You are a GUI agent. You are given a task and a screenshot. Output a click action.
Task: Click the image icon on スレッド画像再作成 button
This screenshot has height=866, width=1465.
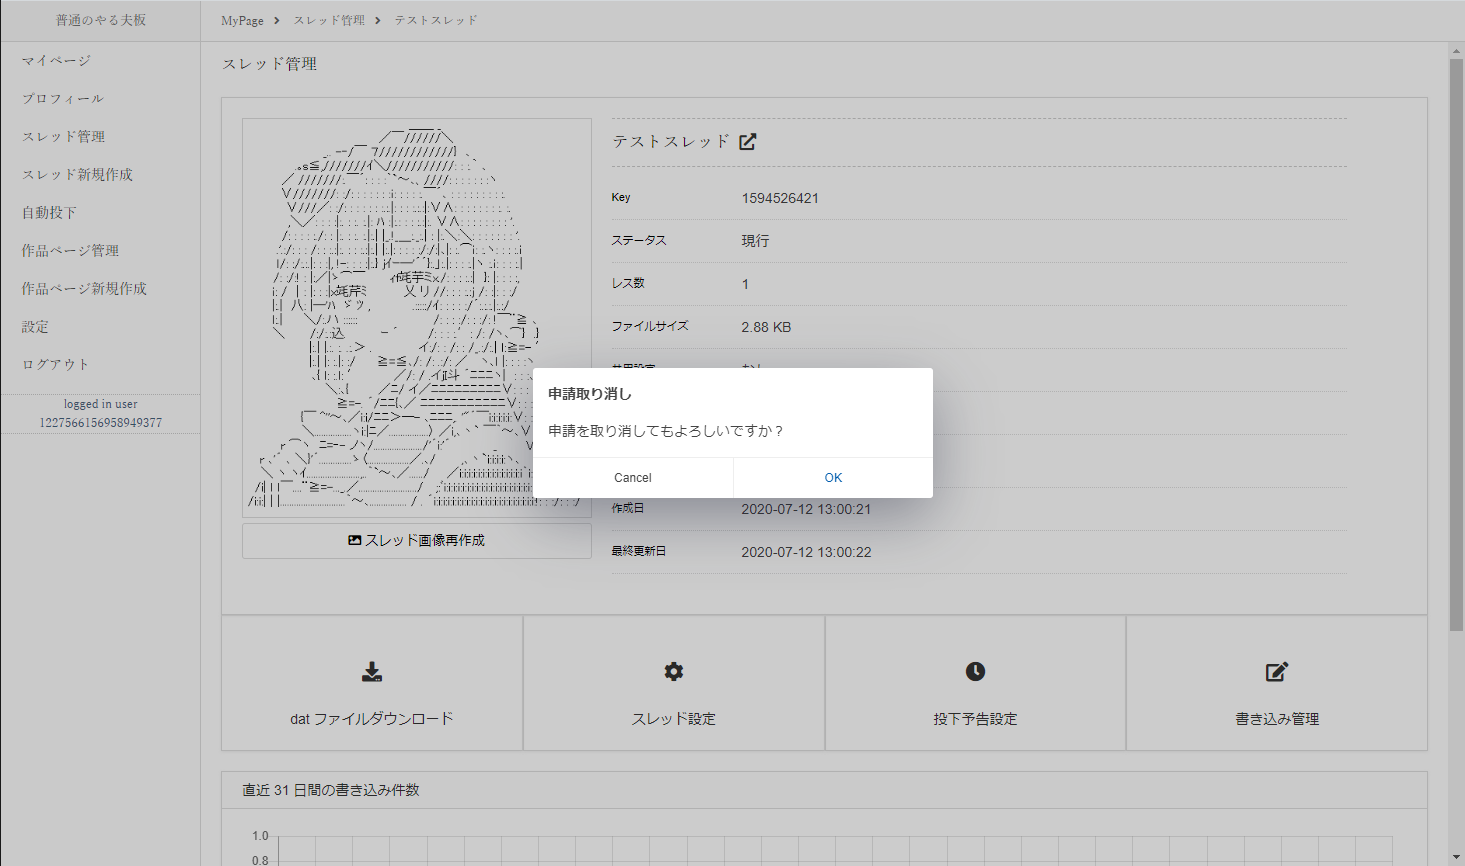[354, 539]
